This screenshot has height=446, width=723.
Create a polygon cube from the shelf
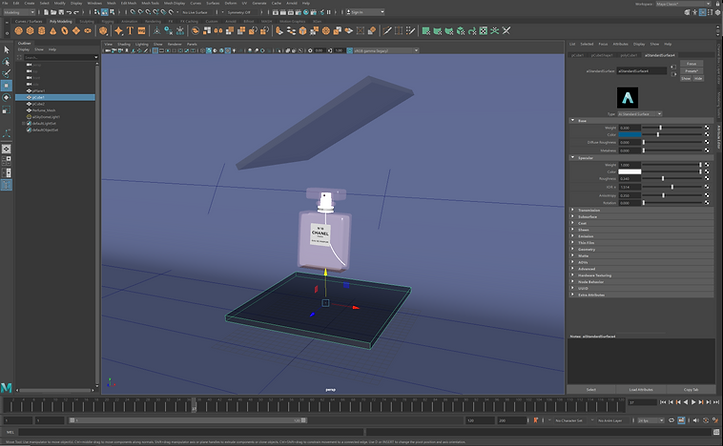click(30, 31)
